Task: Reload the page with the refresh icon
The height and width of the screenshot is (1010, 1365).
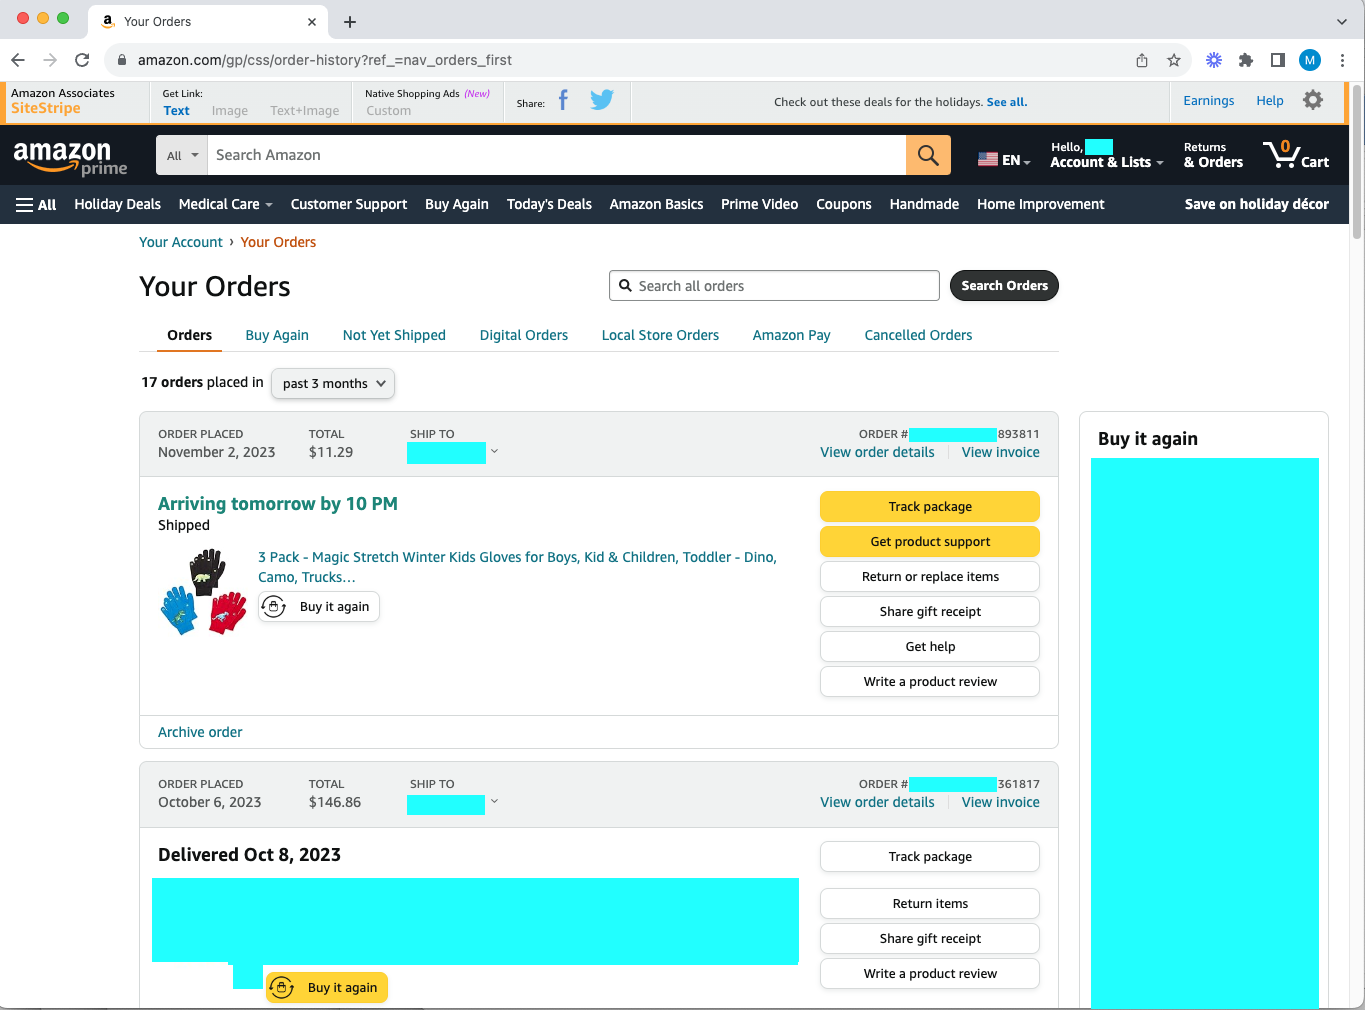Action: coord(82,60)
